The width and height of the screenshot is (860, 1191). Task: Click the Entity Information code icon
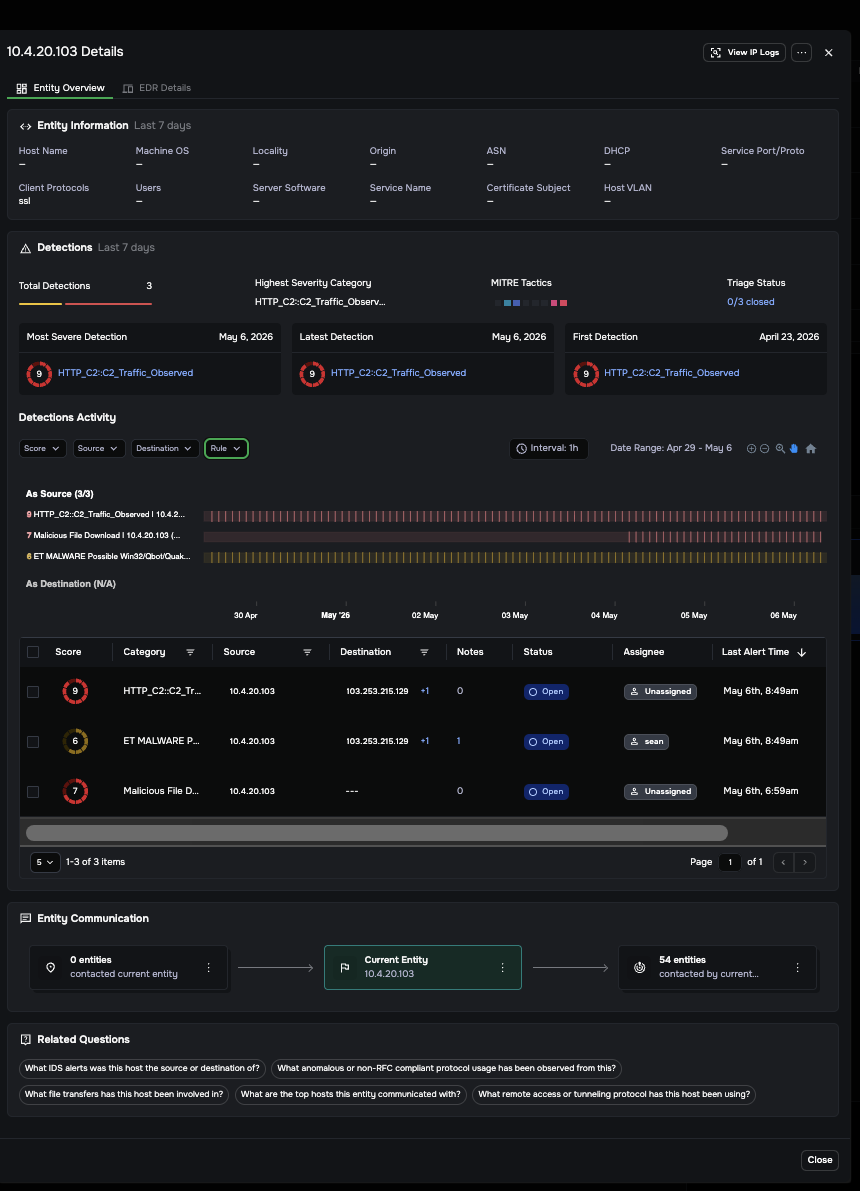pos(25,126)
